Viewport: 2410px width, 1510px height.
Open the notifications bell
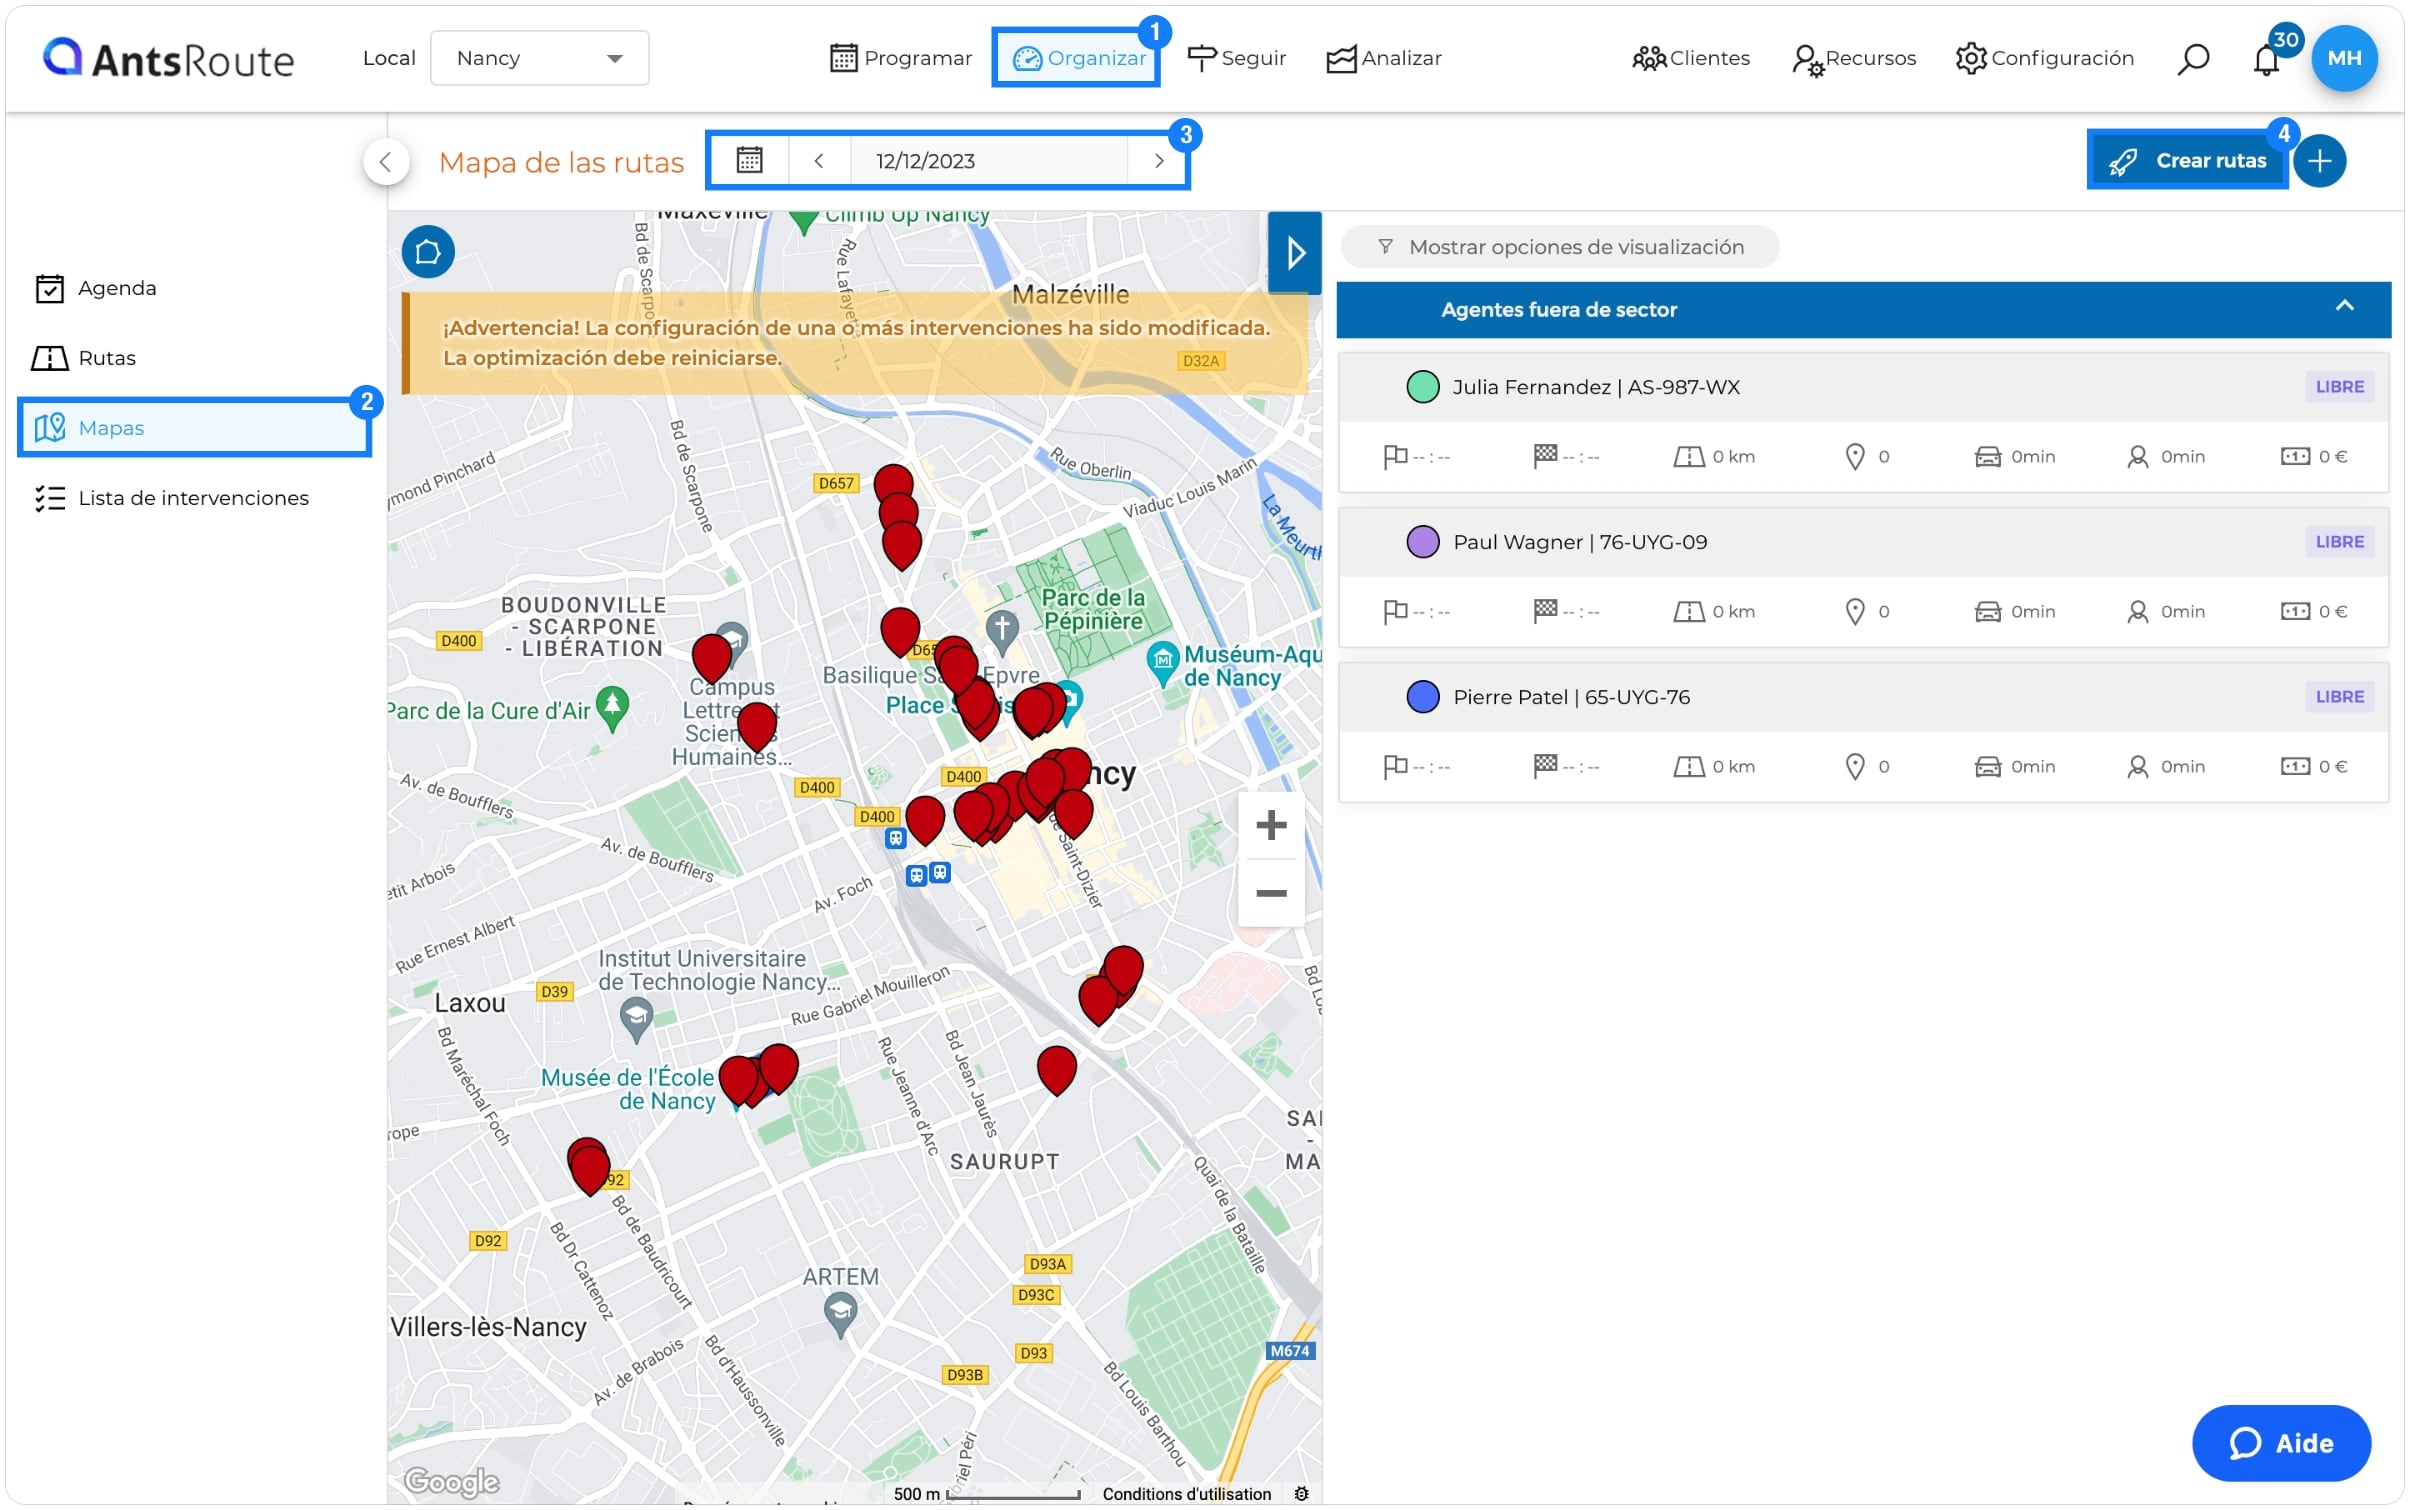pos(2266,59)
